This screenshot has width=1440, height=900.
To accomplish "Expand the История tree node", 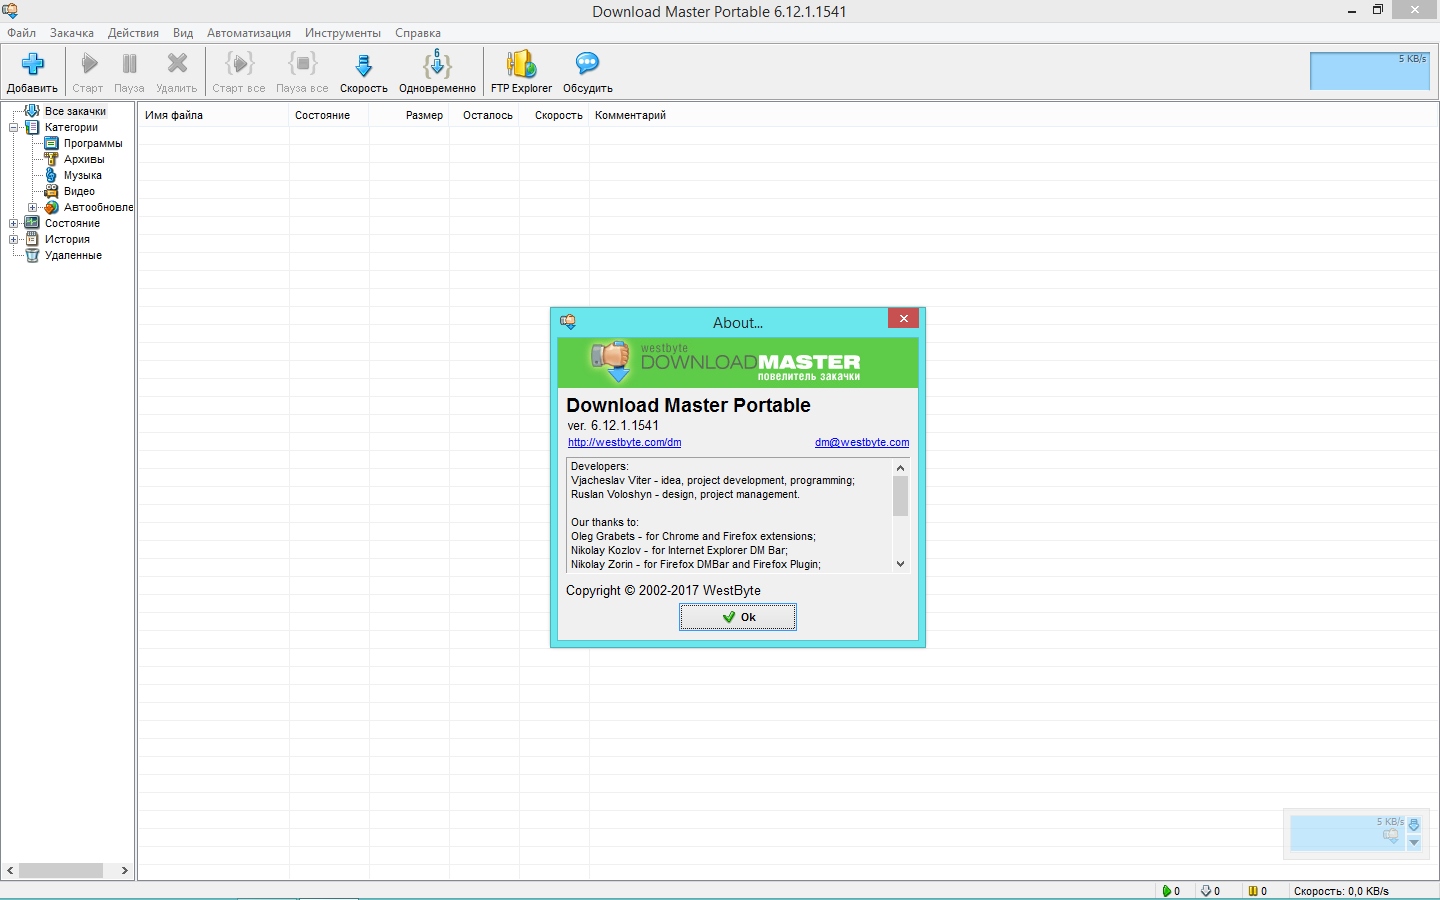I will tap(14, 239).
